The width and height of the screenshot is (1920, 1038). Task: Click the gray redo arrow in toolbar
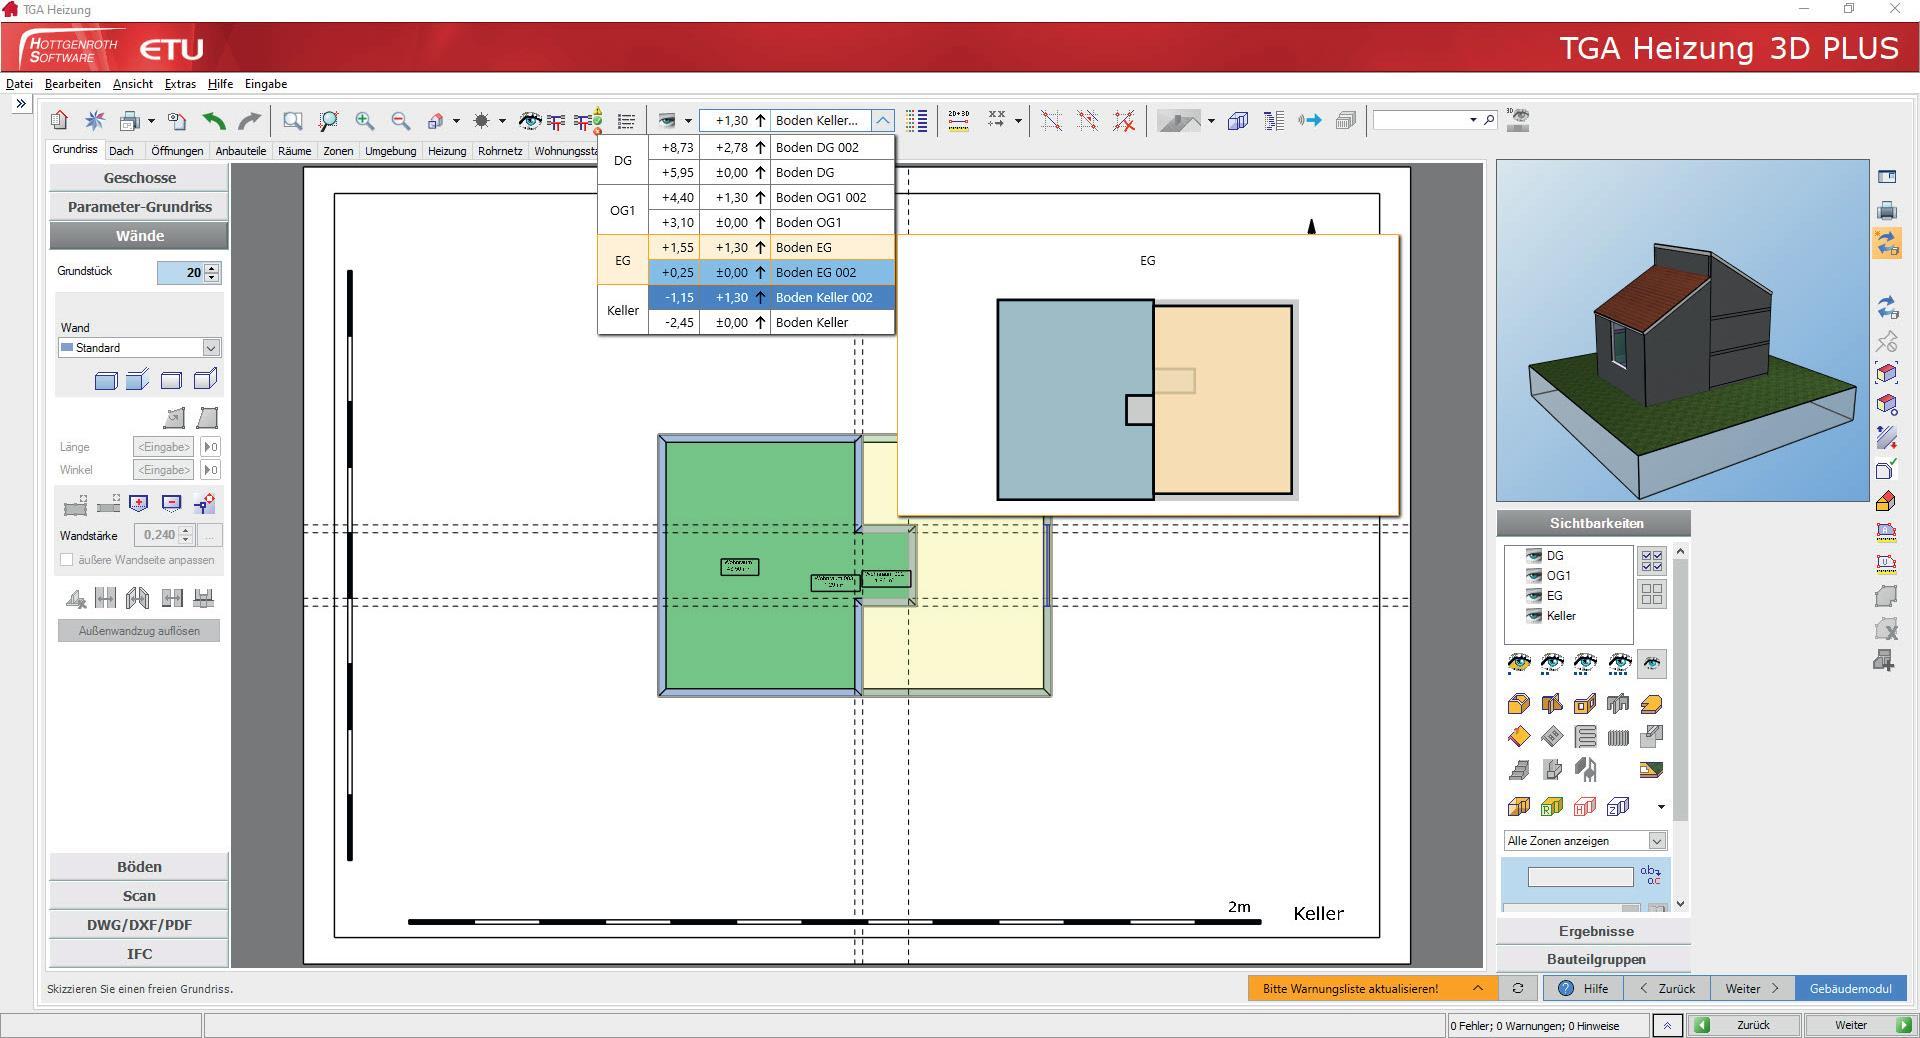pyautogui.click(x=249, y=121)
